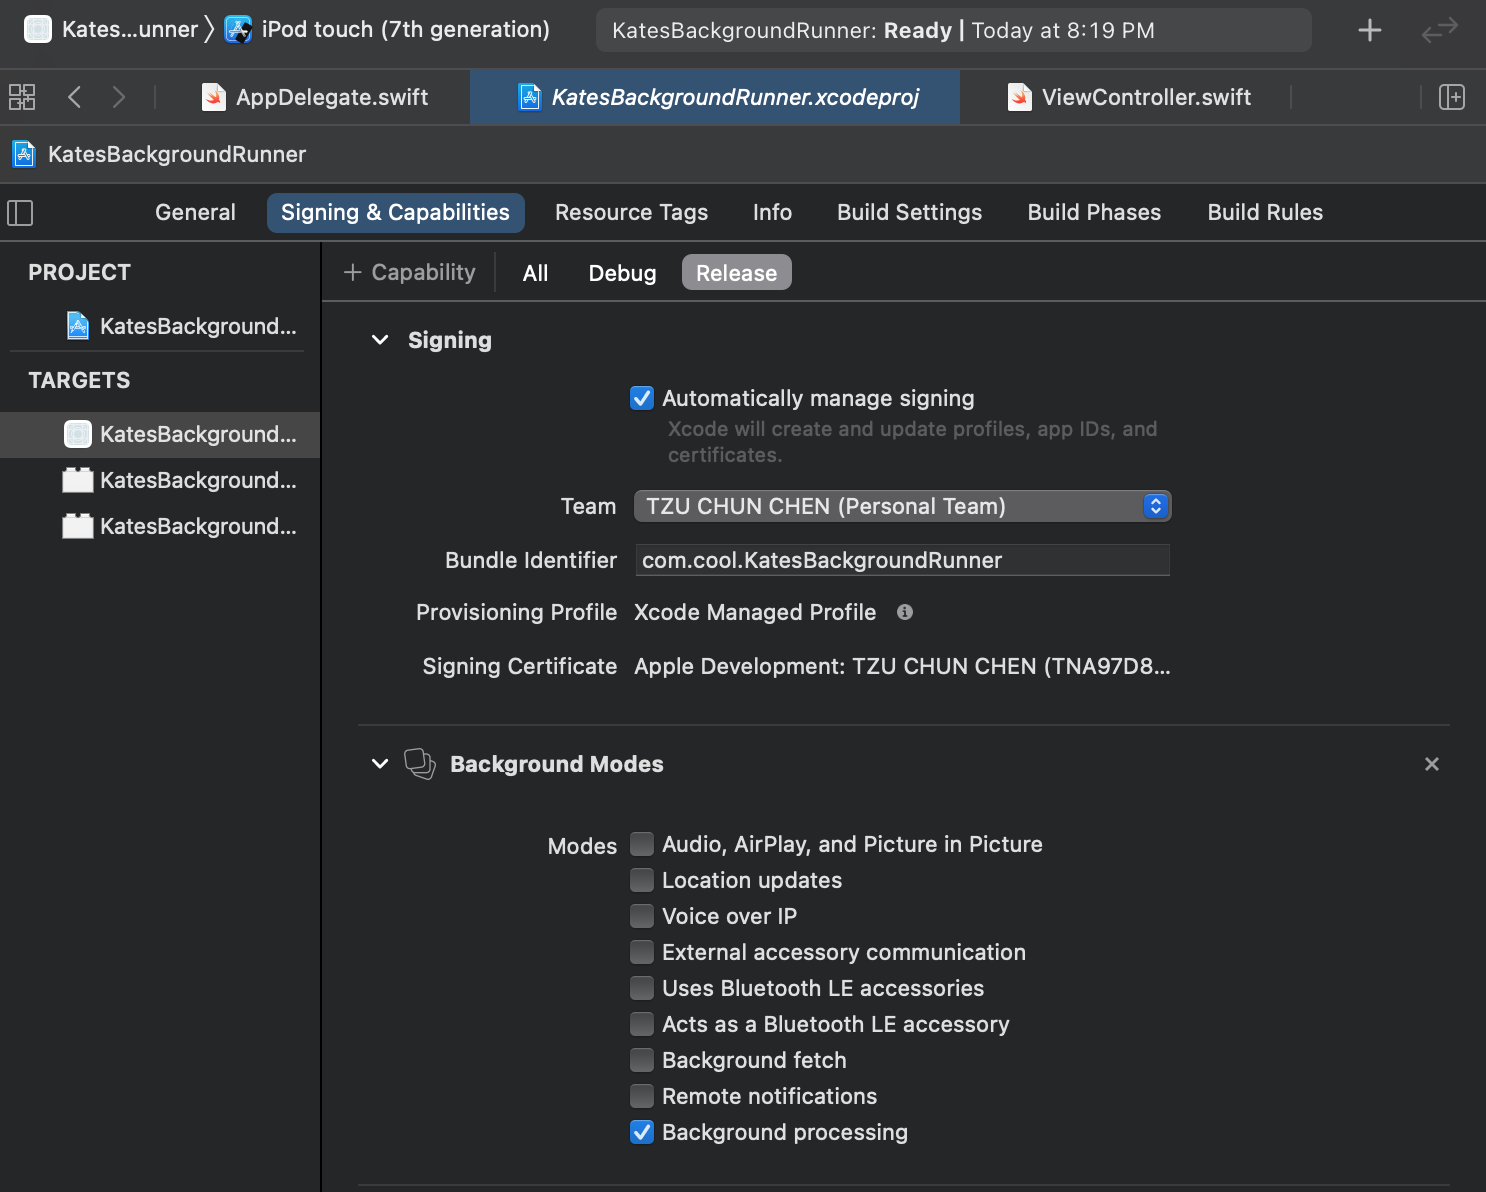Open the AppDelegate.swift tab

point(316,97)
